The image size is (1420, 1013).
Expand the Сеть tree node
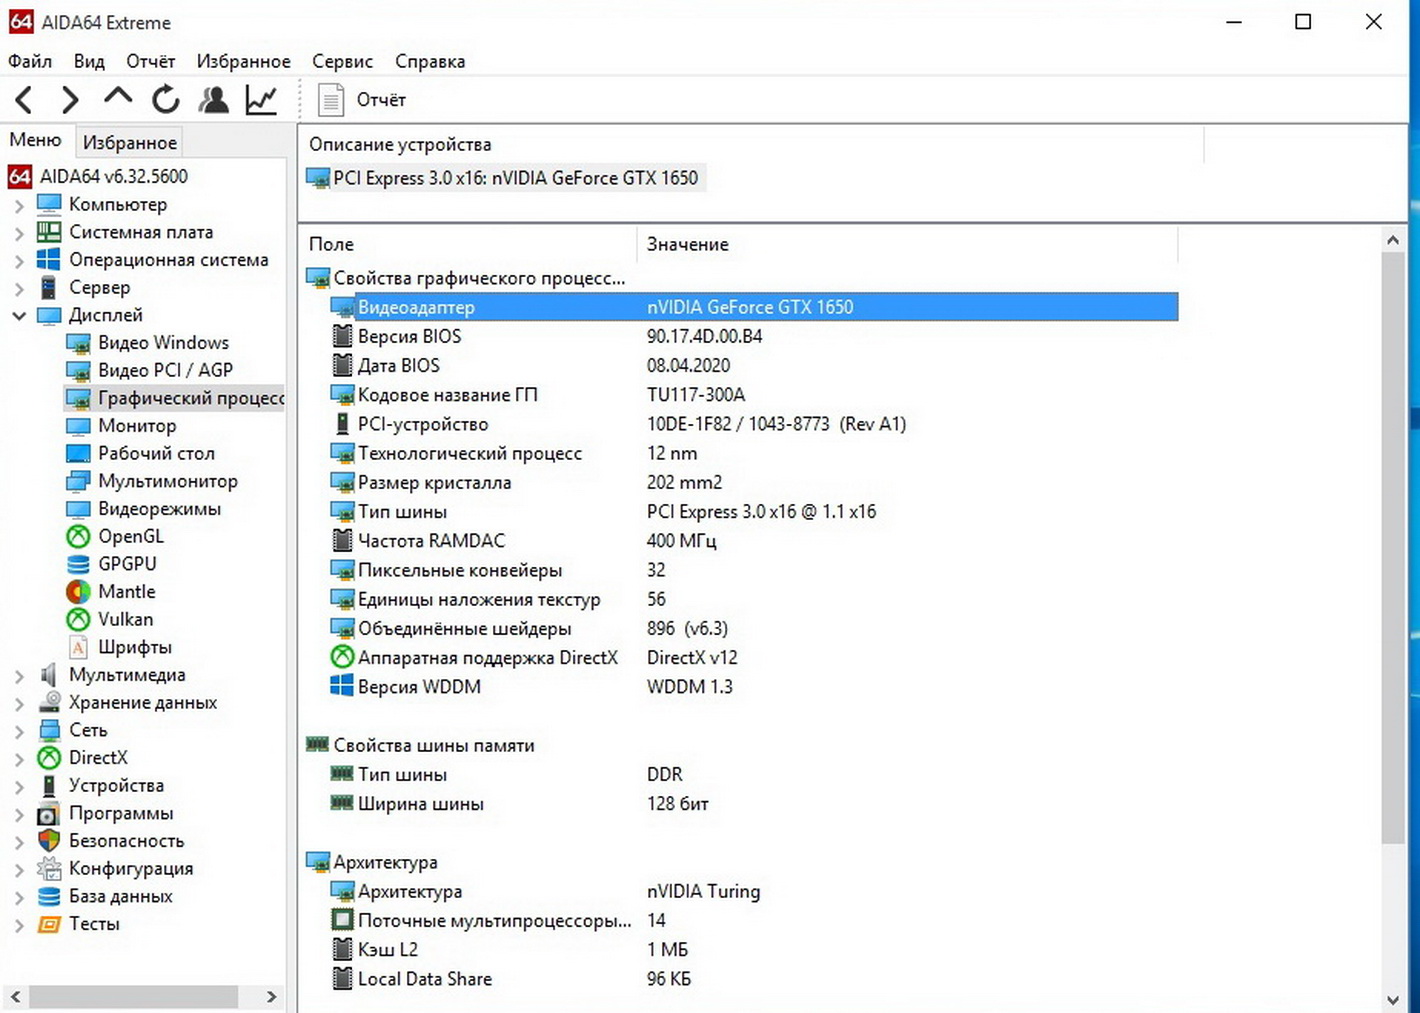point(19,731)
